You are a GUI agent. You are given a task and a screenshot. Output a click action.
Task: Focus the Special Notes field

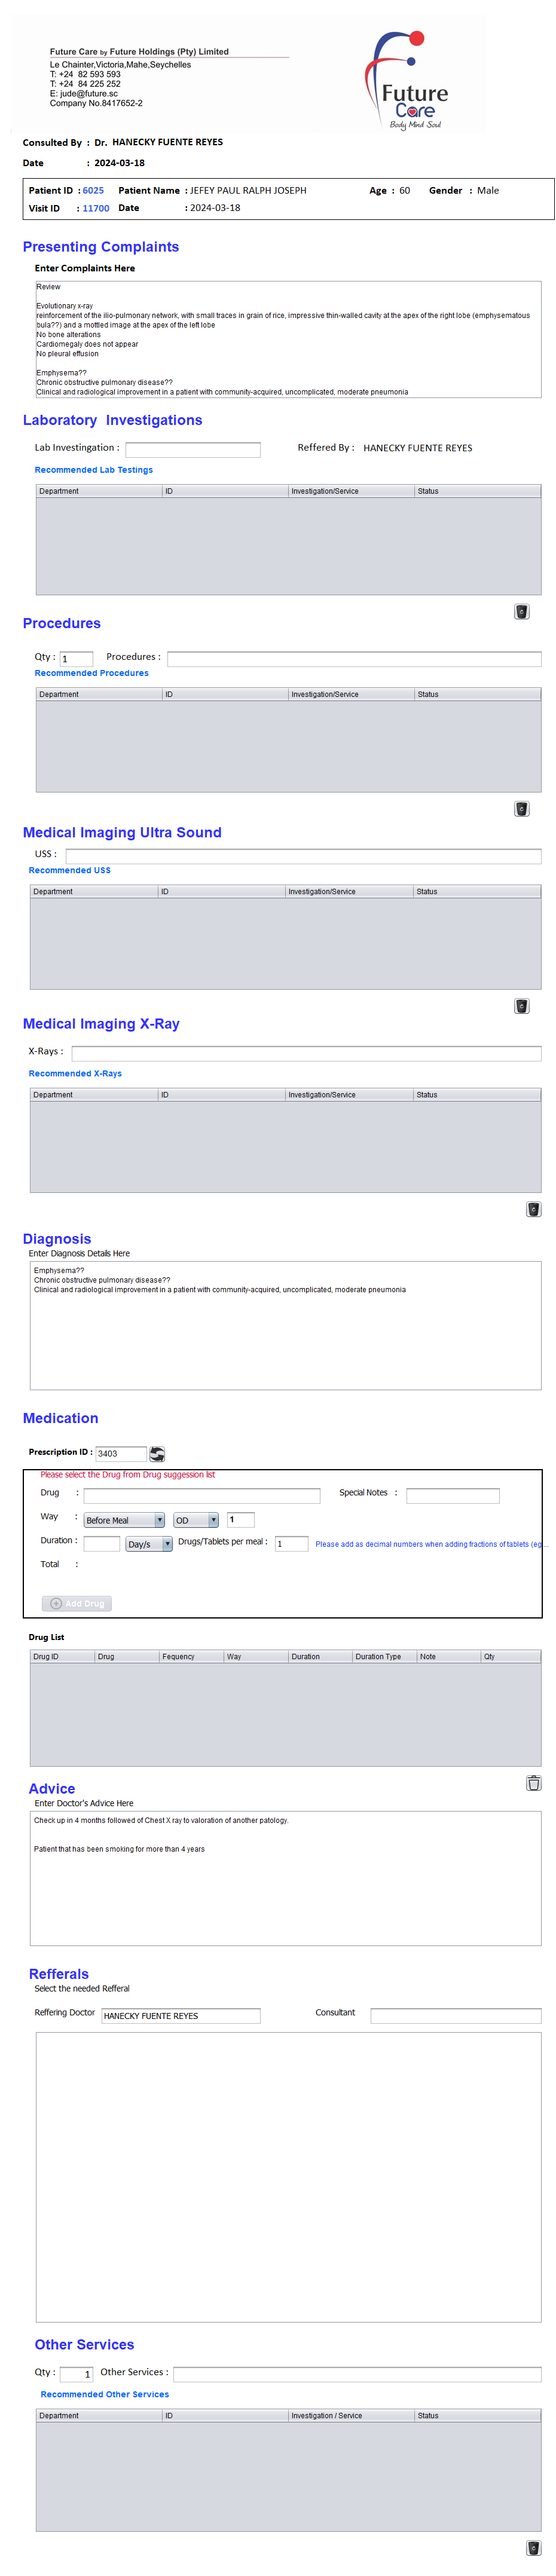coord(452,1496)
